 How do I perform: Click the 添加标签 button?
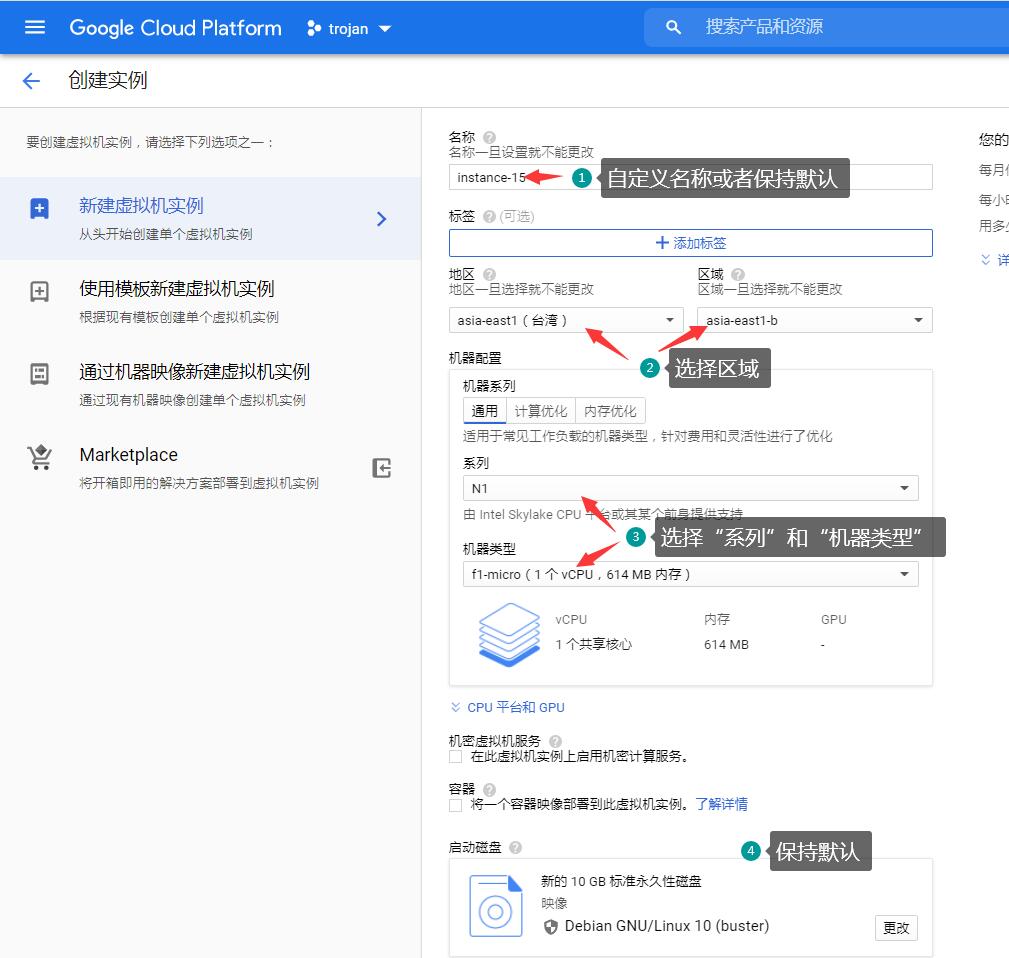point(690,243)
